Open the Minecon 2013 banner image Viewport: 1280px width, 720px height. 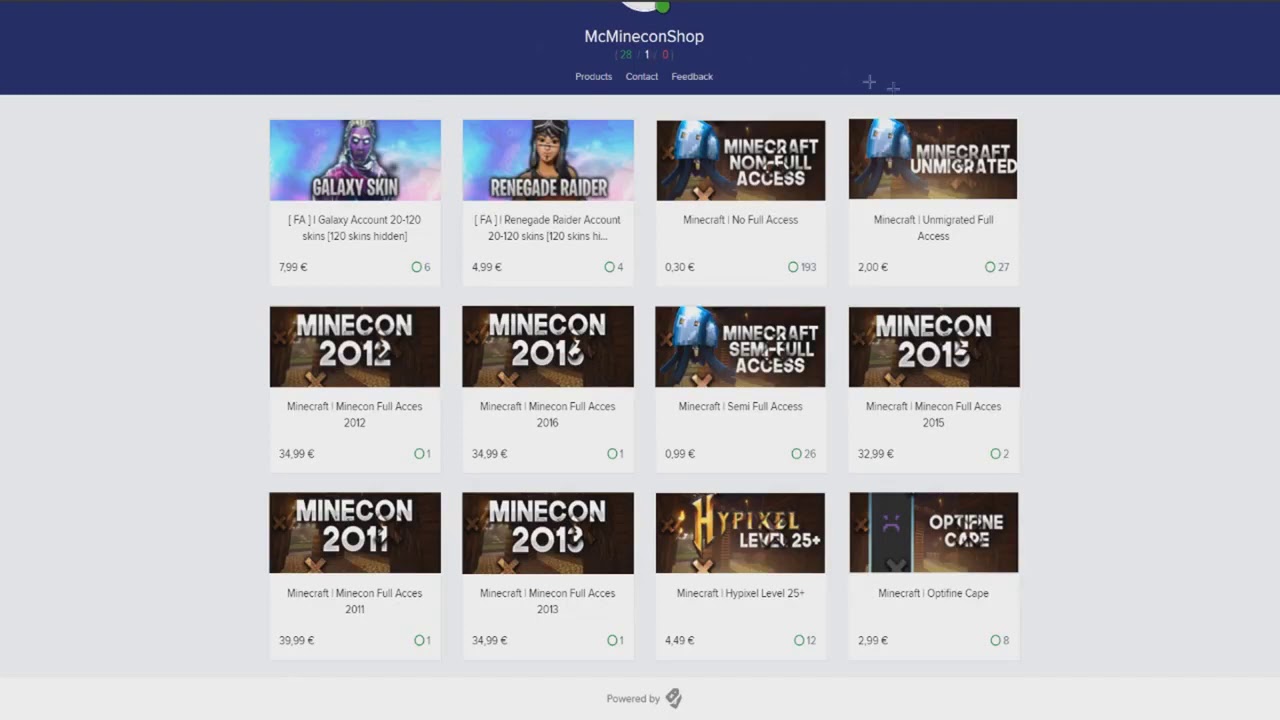pyautogui.click(x=548, y=533)
